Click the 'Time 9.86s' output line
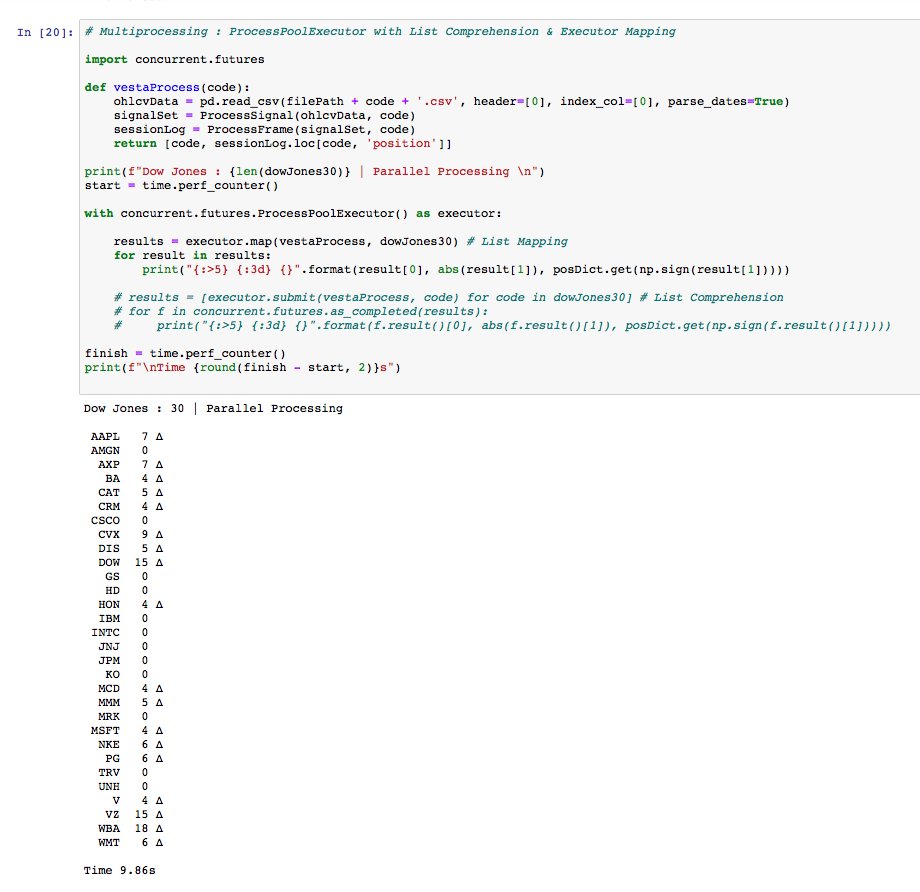This screenshot has width=920, height=892. click(x=120, y=871)
